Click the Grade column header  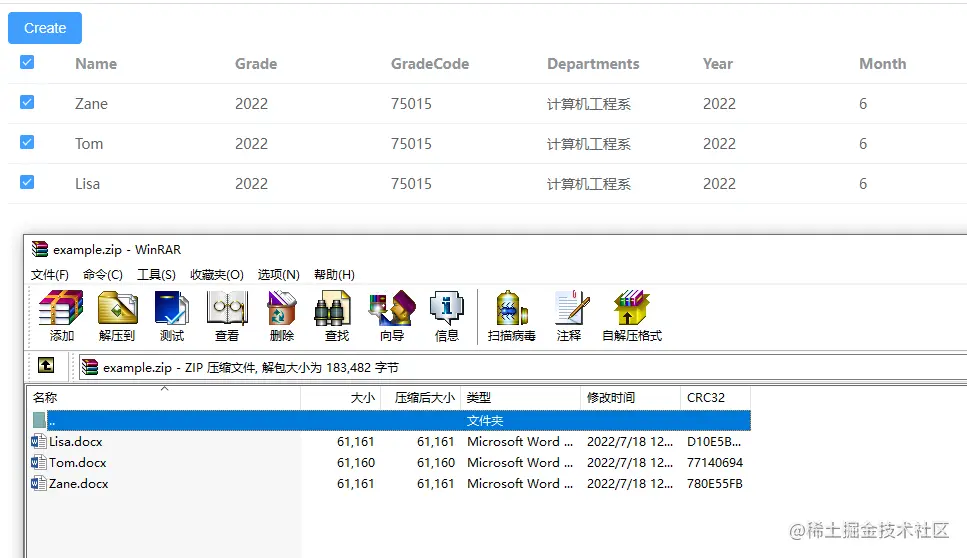point(256,64)
